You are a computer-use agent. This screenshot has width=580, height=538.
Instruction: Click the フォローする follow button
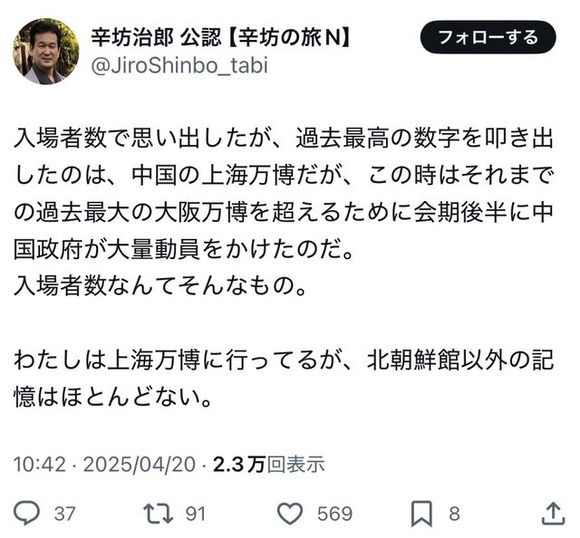[x=488, y=37]
